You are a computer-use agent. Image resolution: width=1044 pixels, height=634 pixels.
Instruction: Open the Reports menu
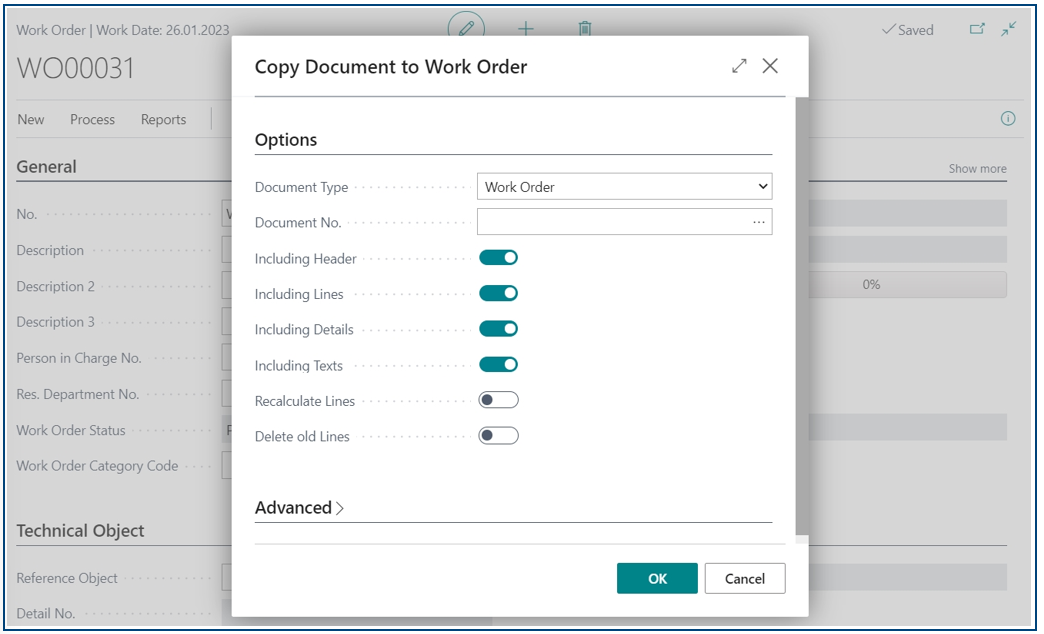coord(163,119)
